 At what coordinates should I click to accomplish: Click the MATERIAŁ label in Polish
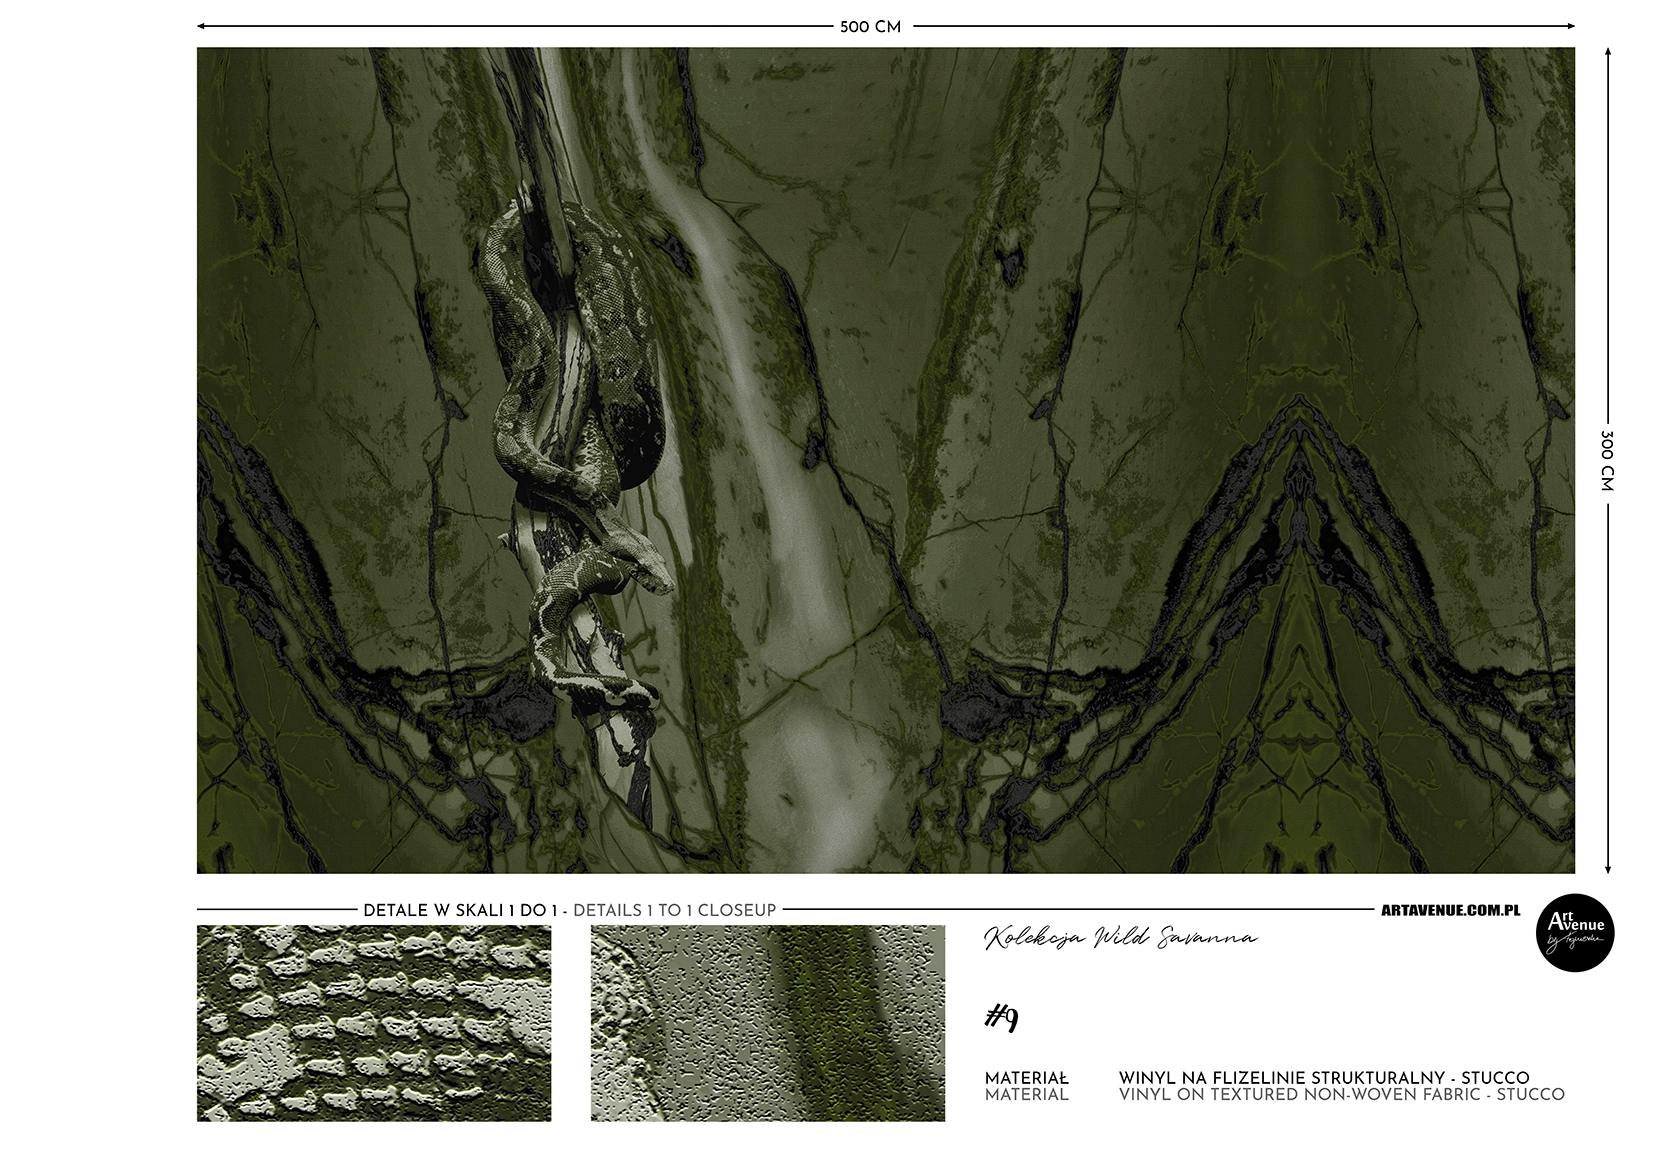tap(1026, 1078)
